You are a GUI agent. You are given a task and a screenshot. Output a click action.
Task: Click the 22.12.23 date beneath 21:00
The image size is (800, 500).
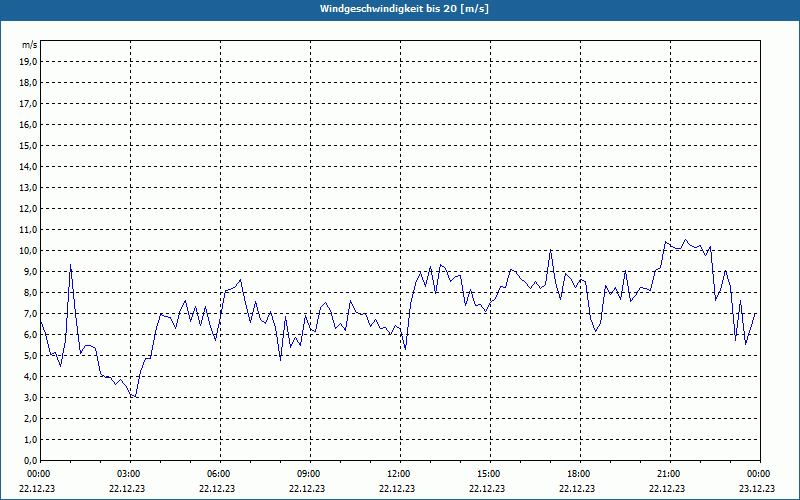coord(667,488)
